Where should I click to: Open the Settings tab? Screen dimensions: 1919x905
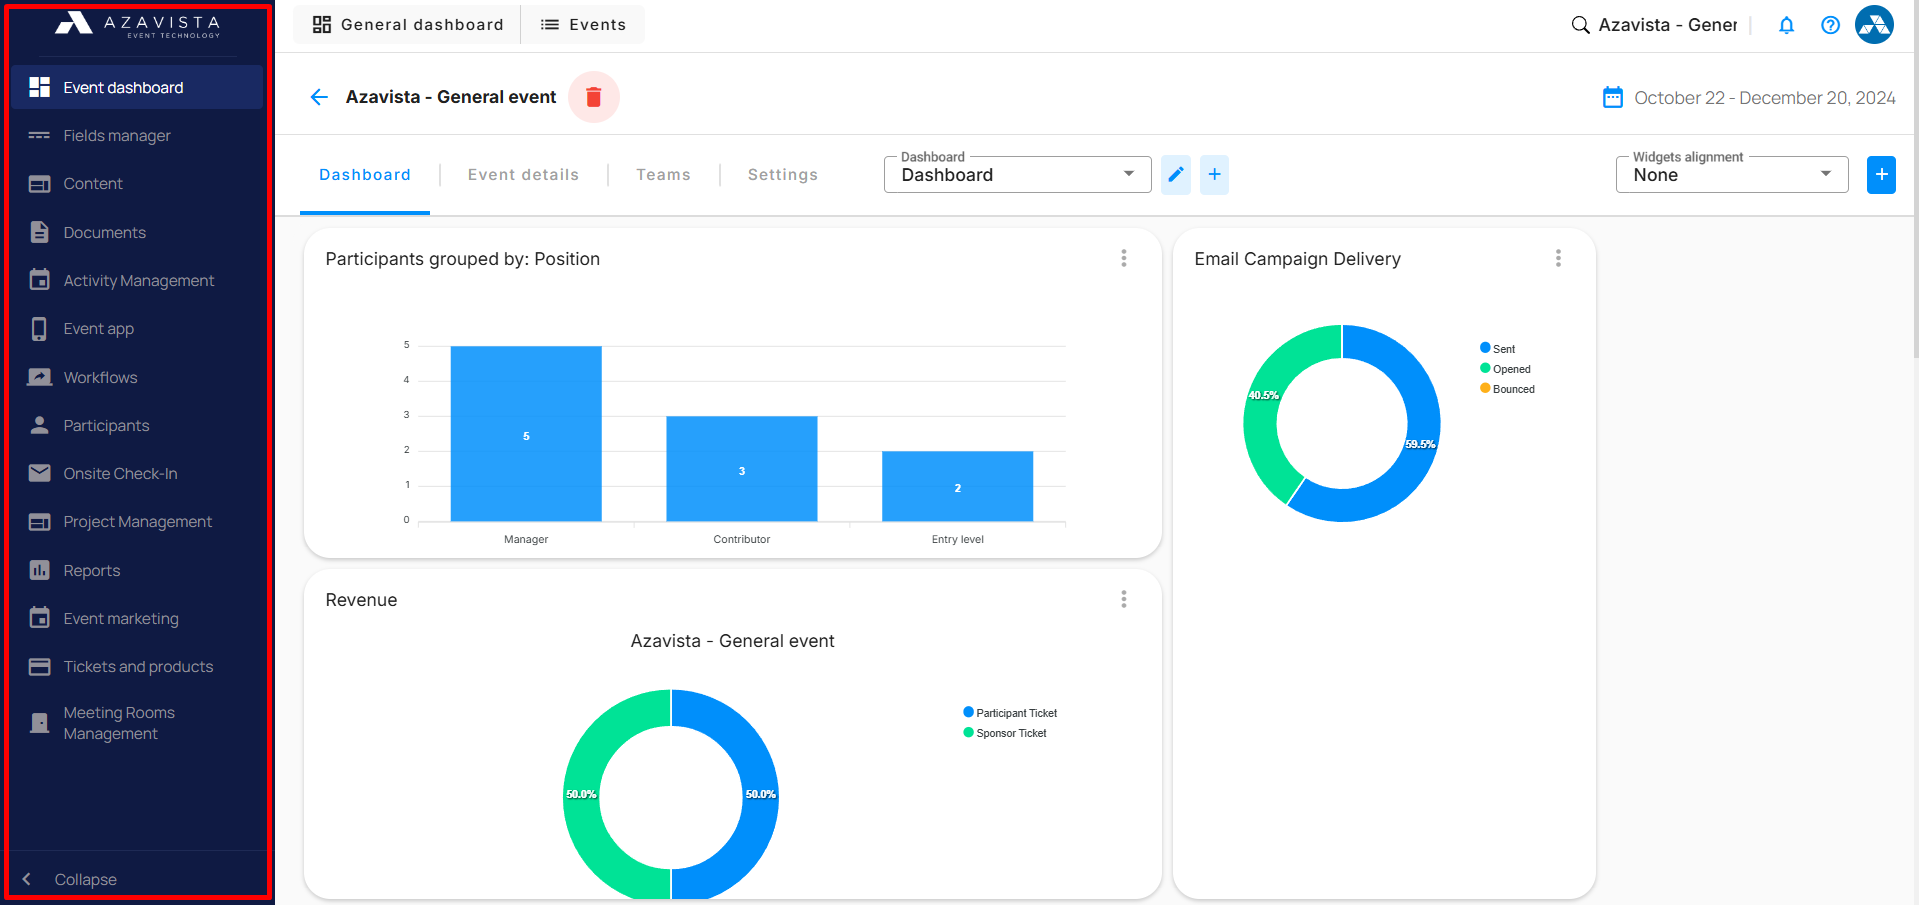783,175
